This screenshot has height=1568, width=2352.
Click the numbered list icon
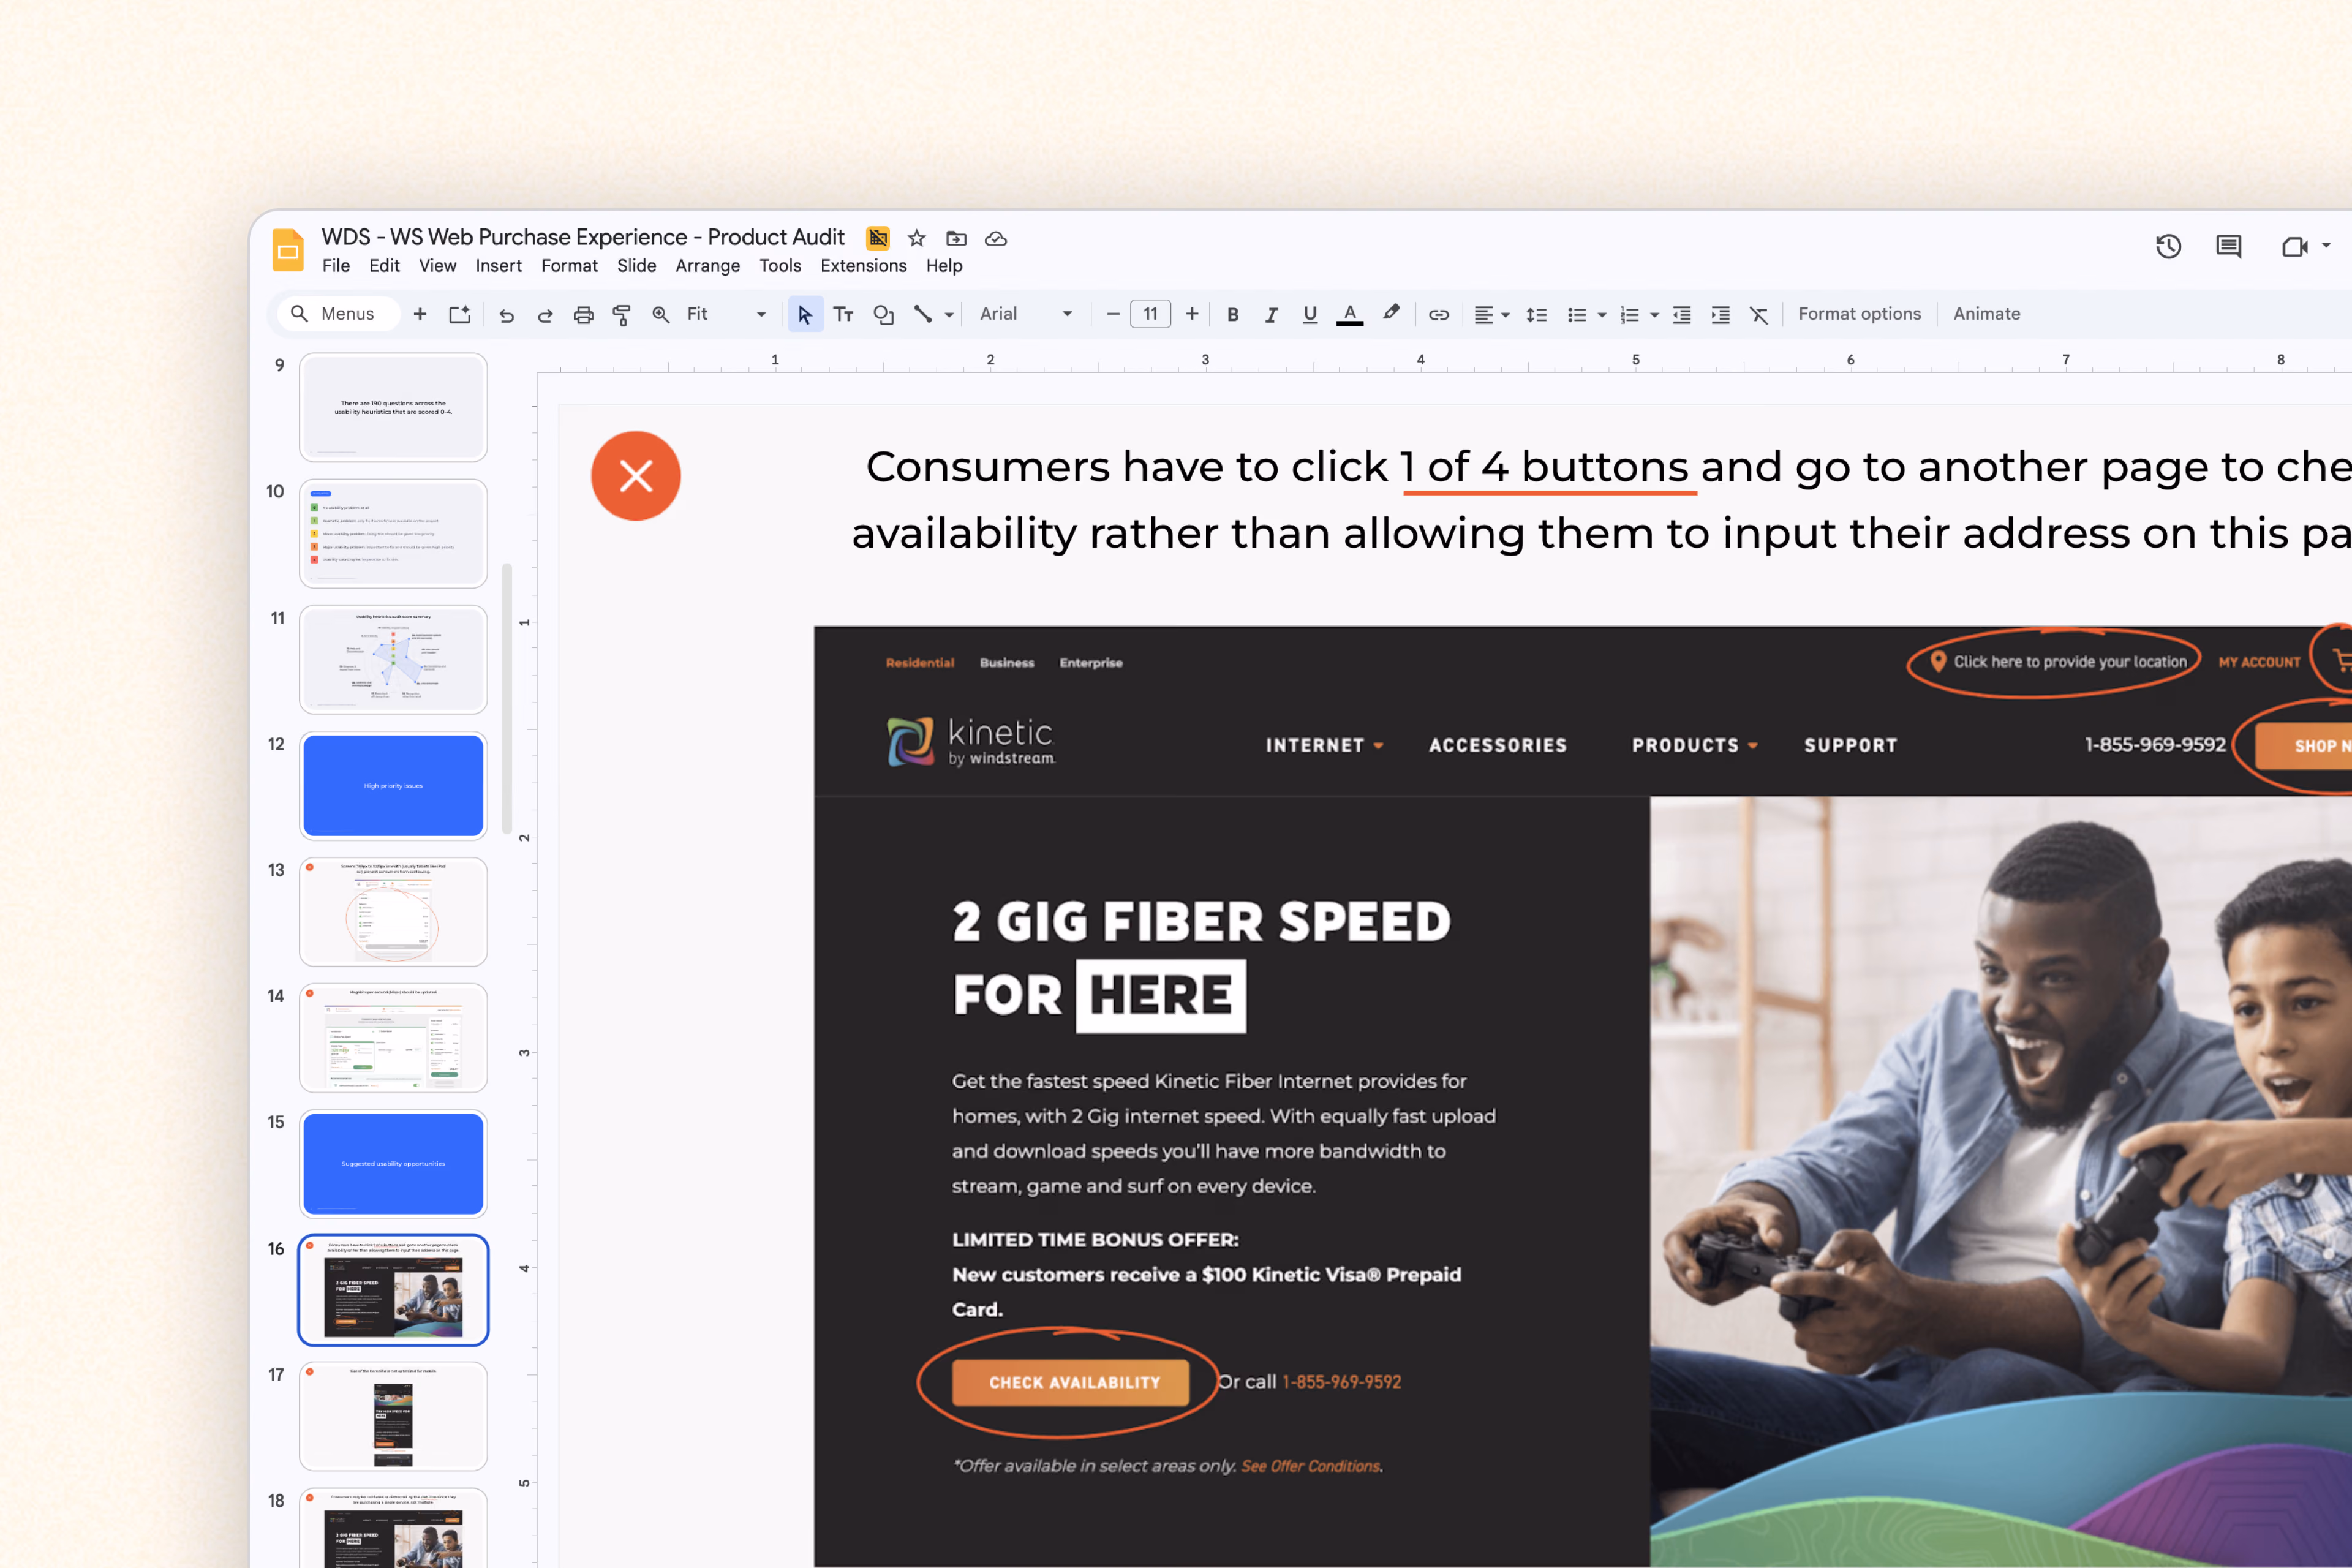tap(1629, 315)
